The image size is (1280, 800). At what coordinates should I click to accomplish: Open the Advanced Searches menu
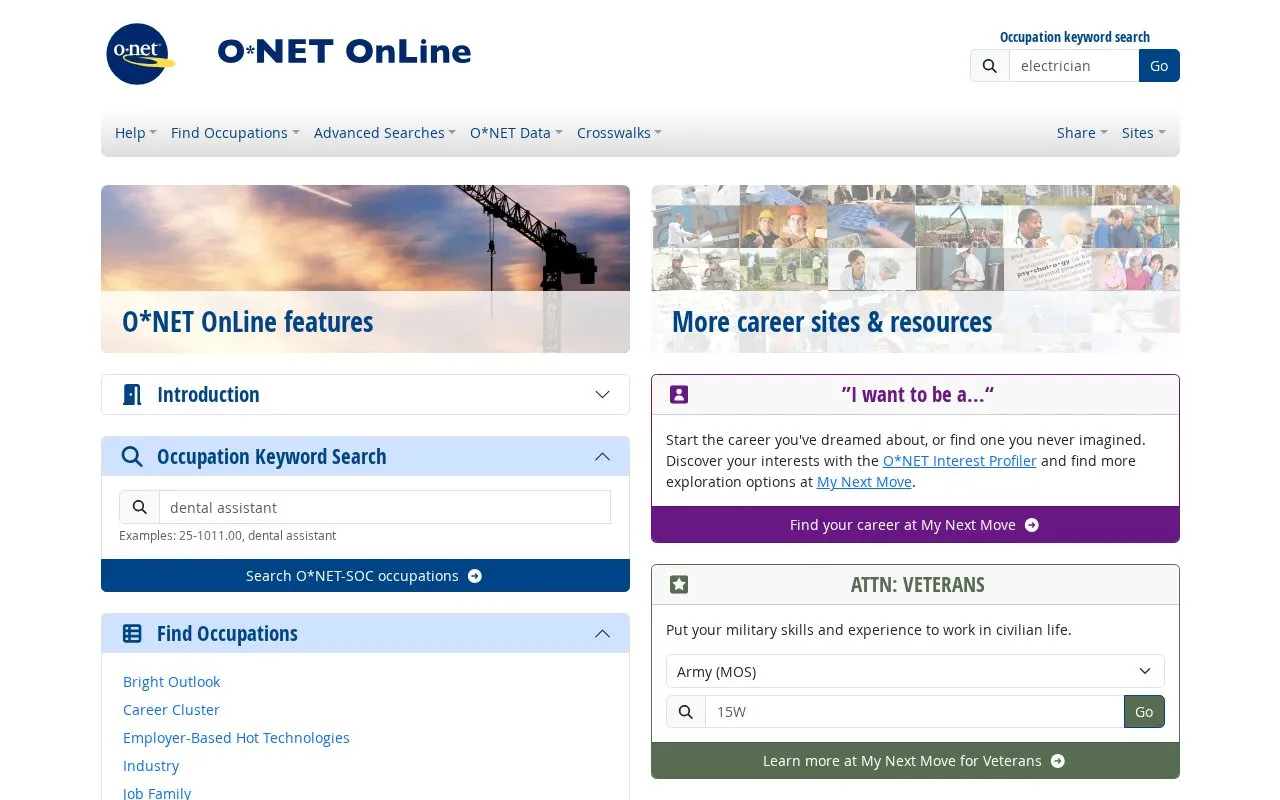384,133
